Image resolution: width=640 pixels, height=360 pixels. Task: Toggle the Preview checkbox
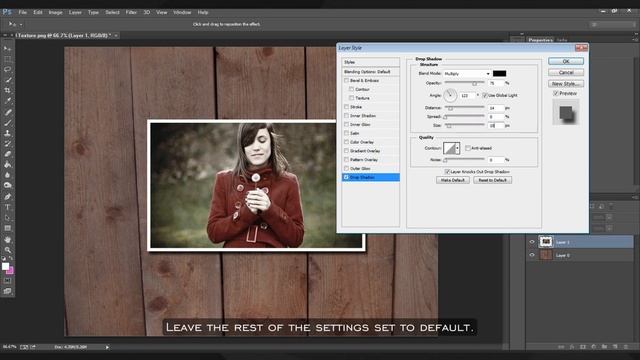[x=556, y=93]
